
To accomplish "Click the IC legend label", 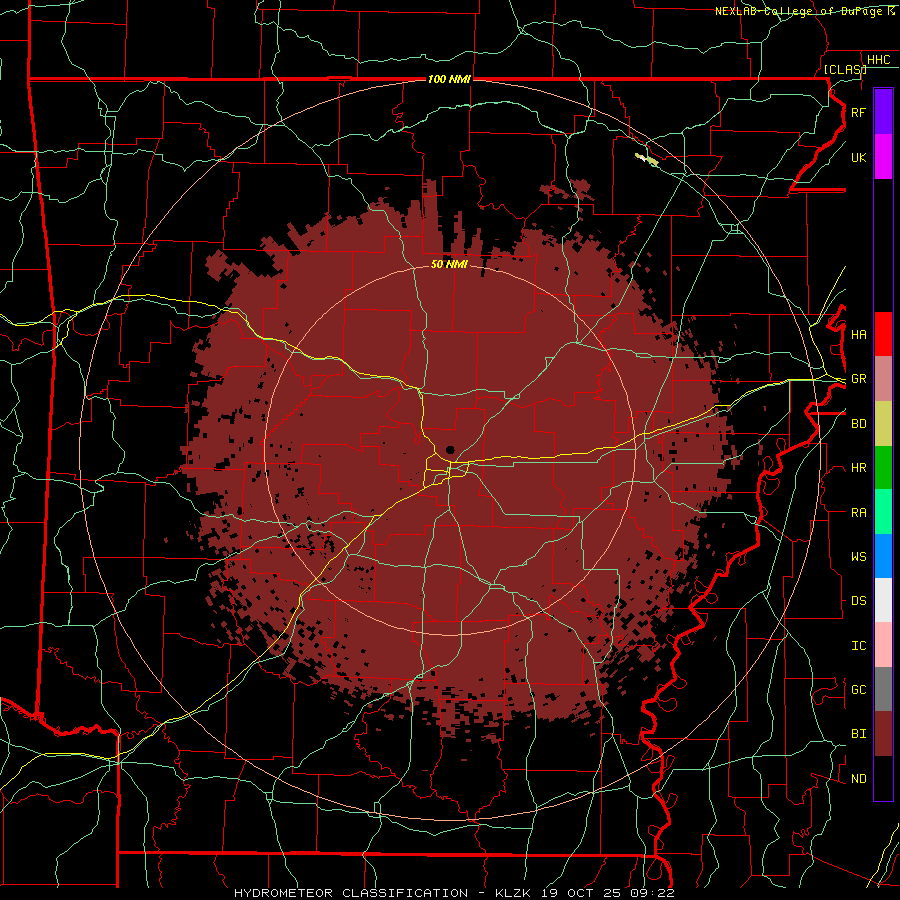I will [858, 645].
